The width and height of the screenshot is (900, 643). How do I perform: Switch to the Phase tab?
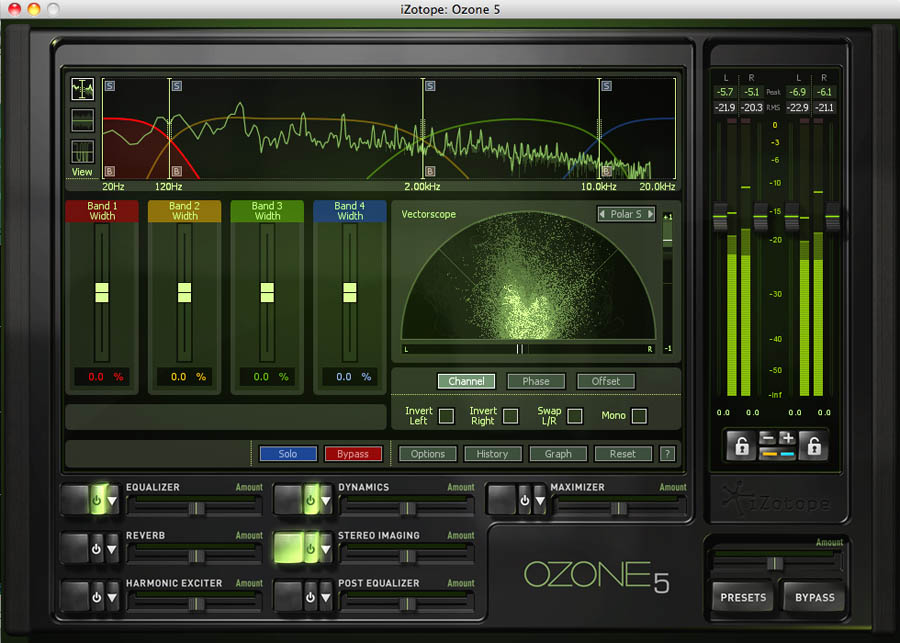536,381
